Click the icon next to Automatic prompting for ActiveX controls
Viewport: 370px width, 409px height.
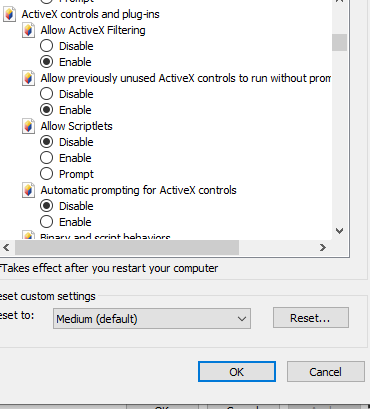click(x=28, y=190)
